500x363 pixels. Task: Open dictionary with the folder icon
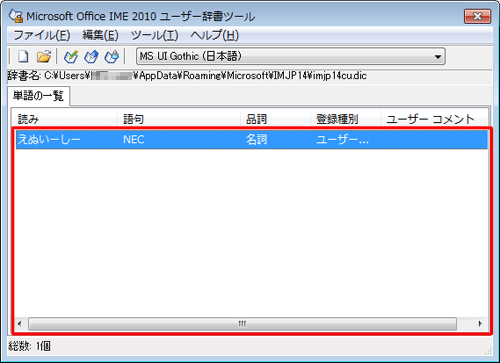[x=44, y=56]
